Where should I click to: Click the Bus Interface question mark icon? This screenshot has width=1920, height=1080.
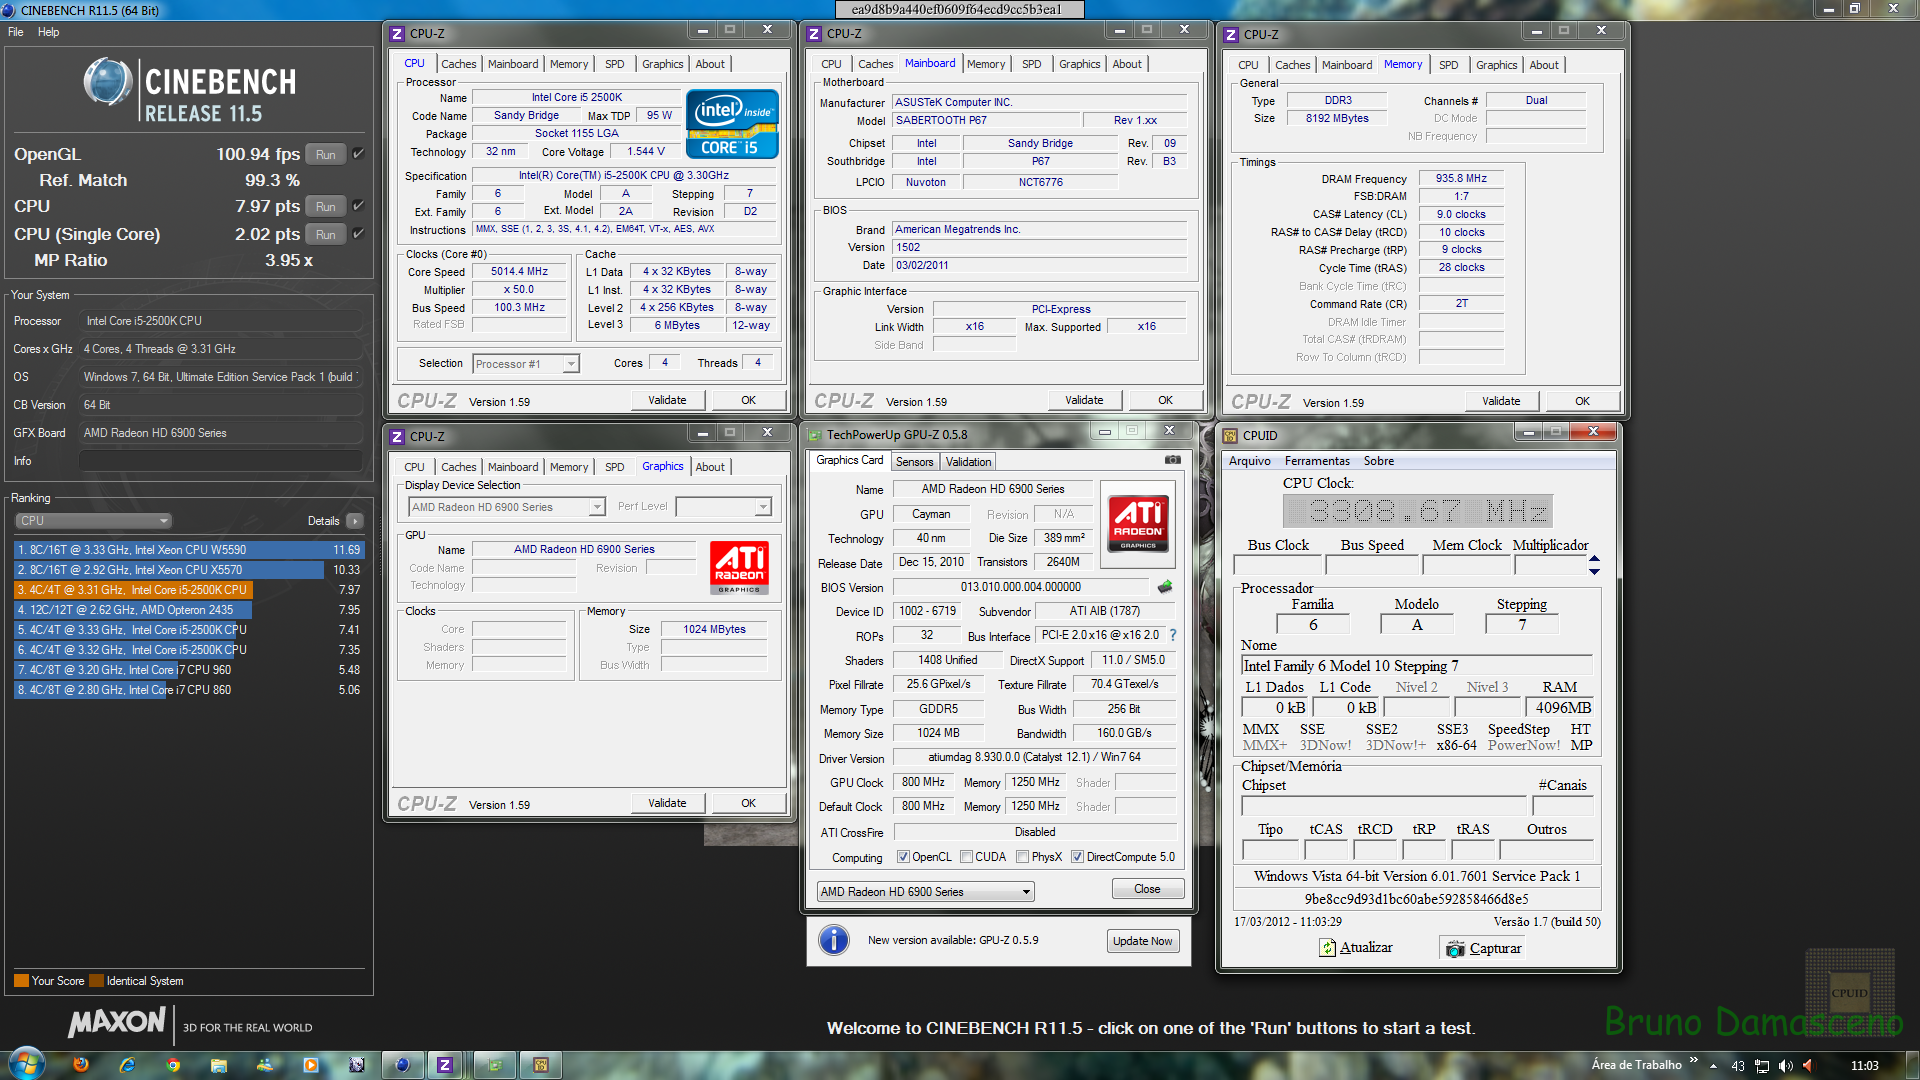pos(1173,635)
